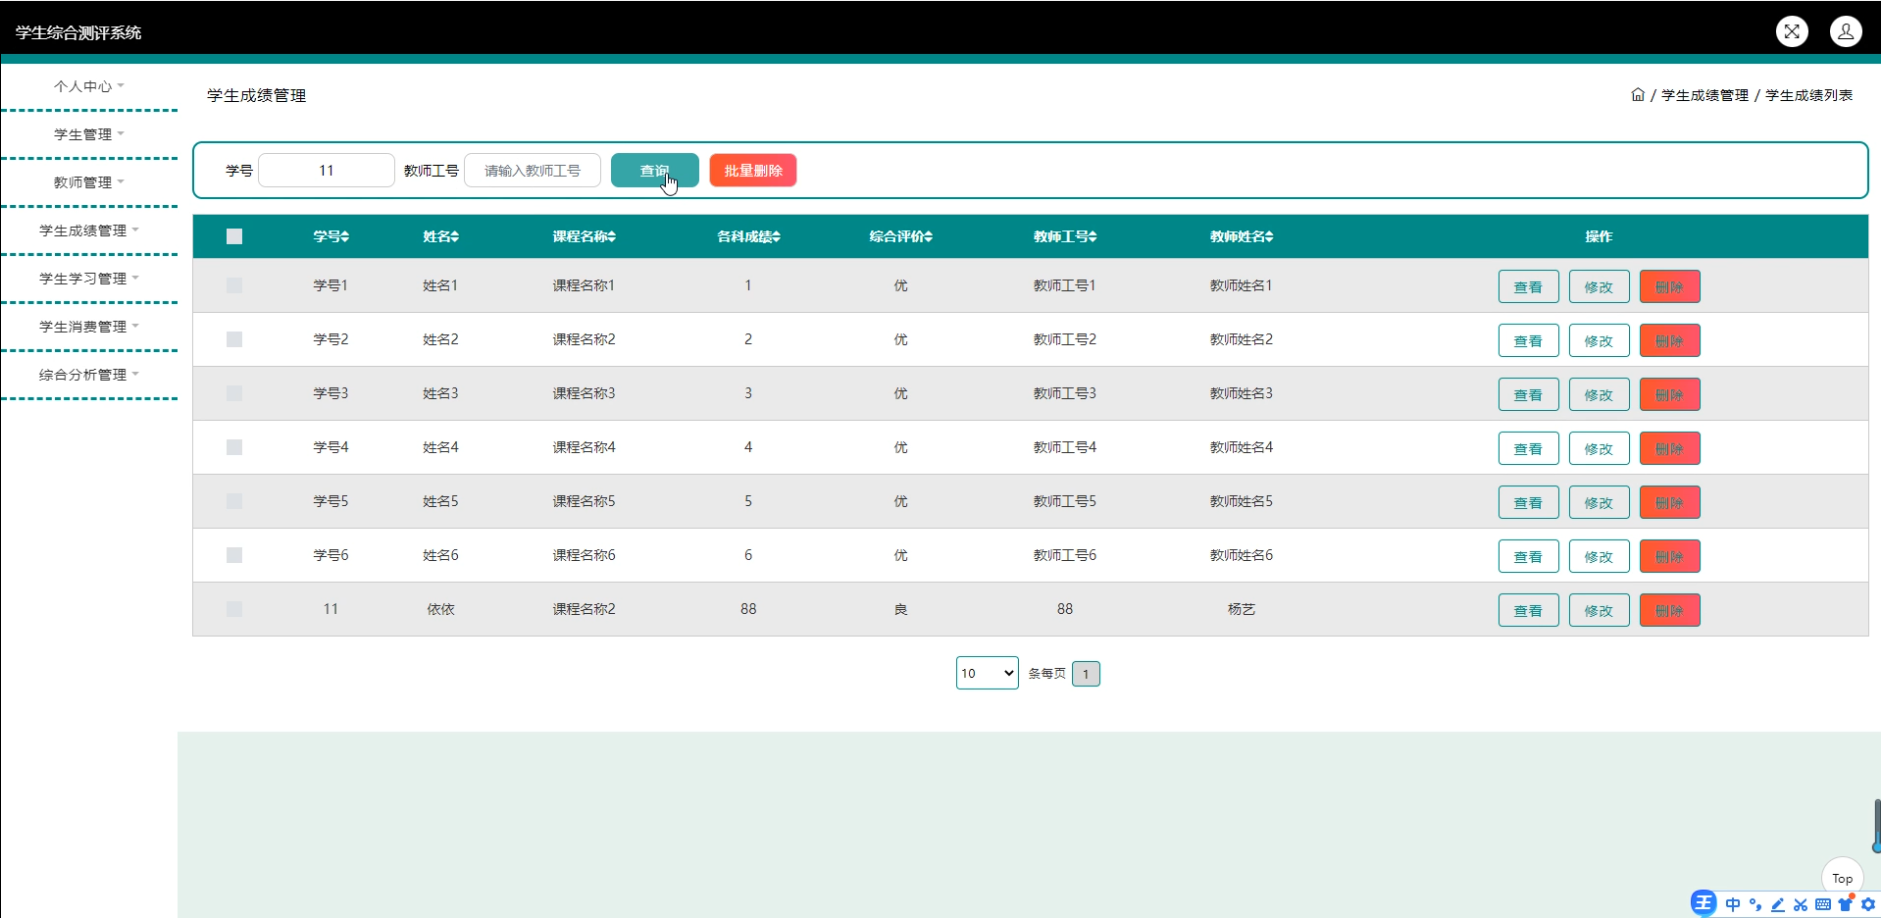Expand 学生消费管理 sidebar menu
Image resolution: width=1881 pixels, height=918 pixels.
coord(89,327)
